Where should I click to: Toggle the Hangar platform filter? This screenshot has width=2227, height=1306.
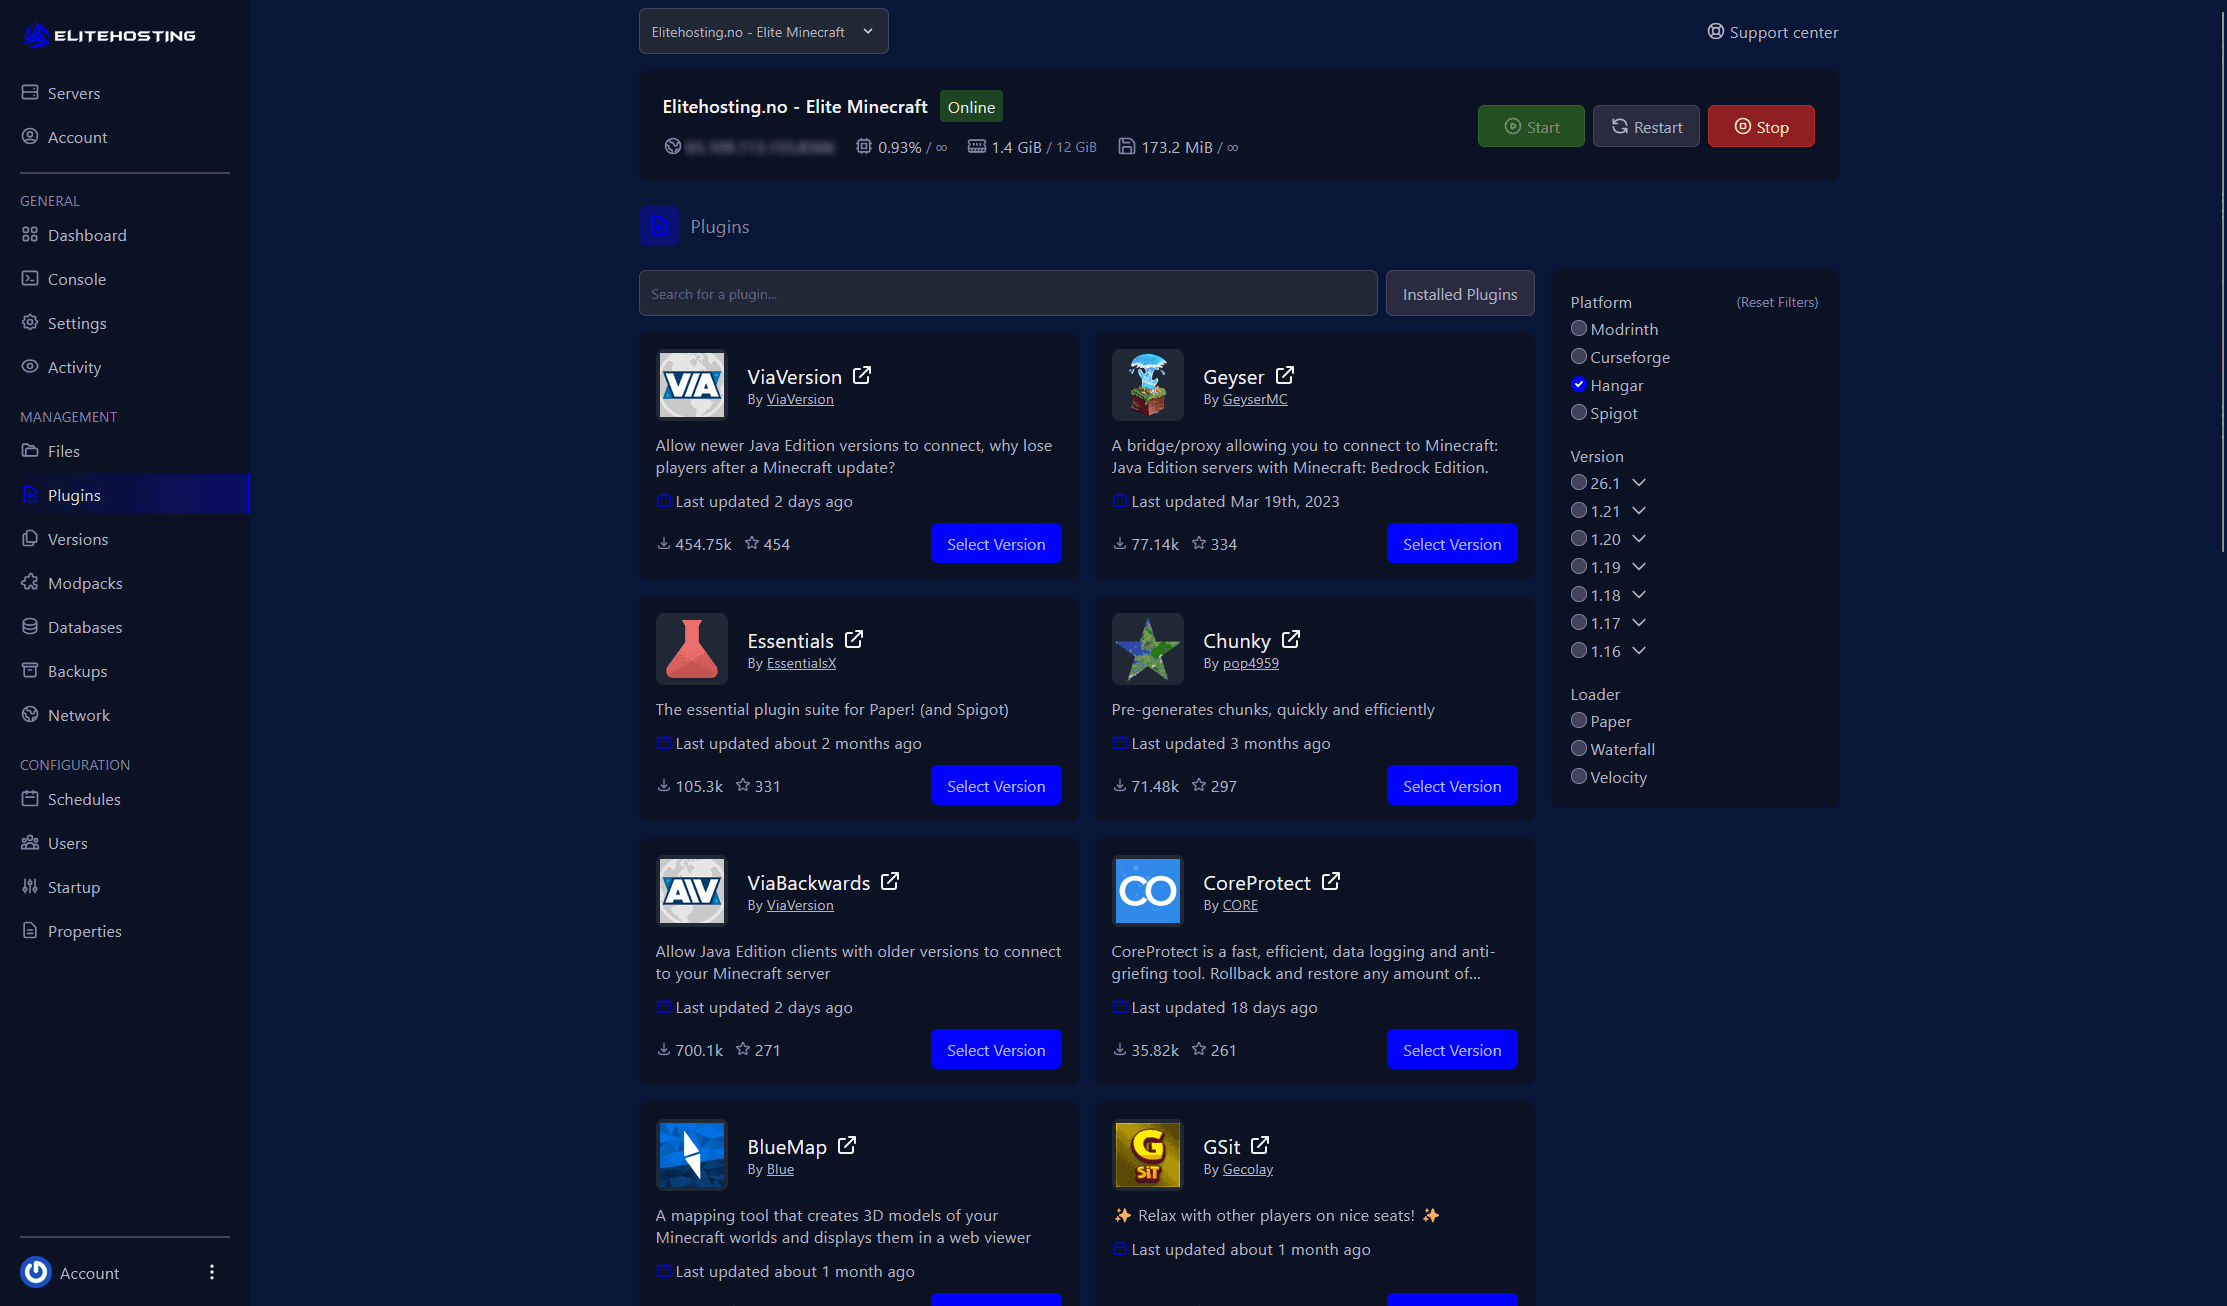1579,384
